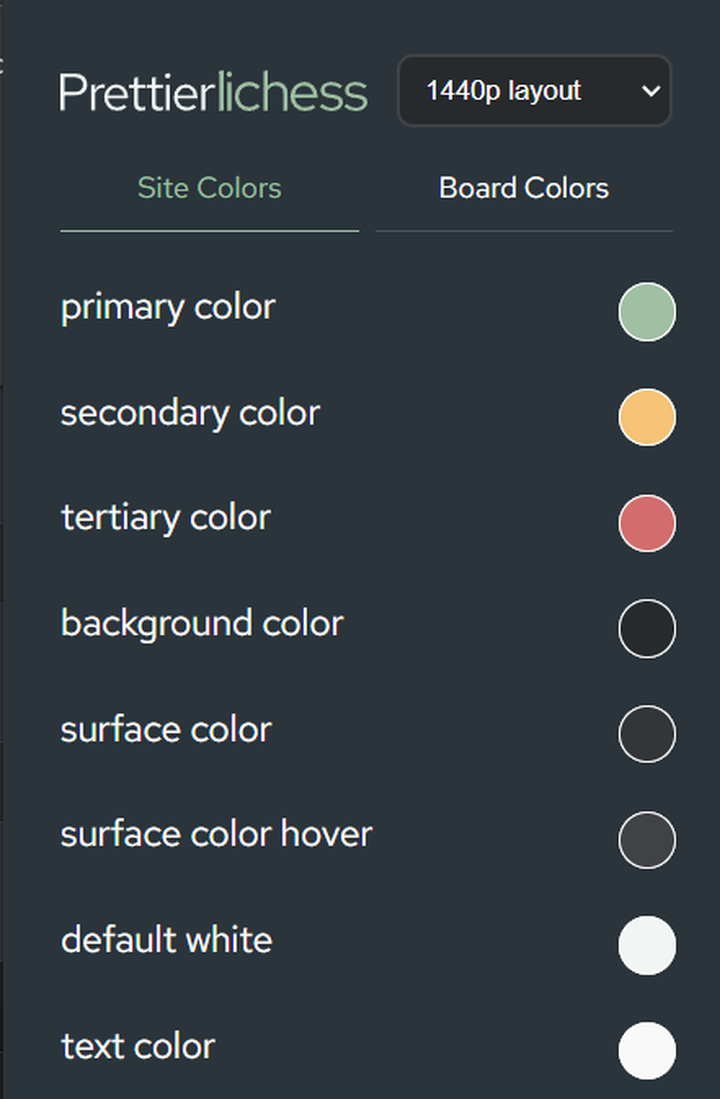Open the orange secondary color swatch
Viewport: 720px width, 1099px height.
[x=647, y=417]
